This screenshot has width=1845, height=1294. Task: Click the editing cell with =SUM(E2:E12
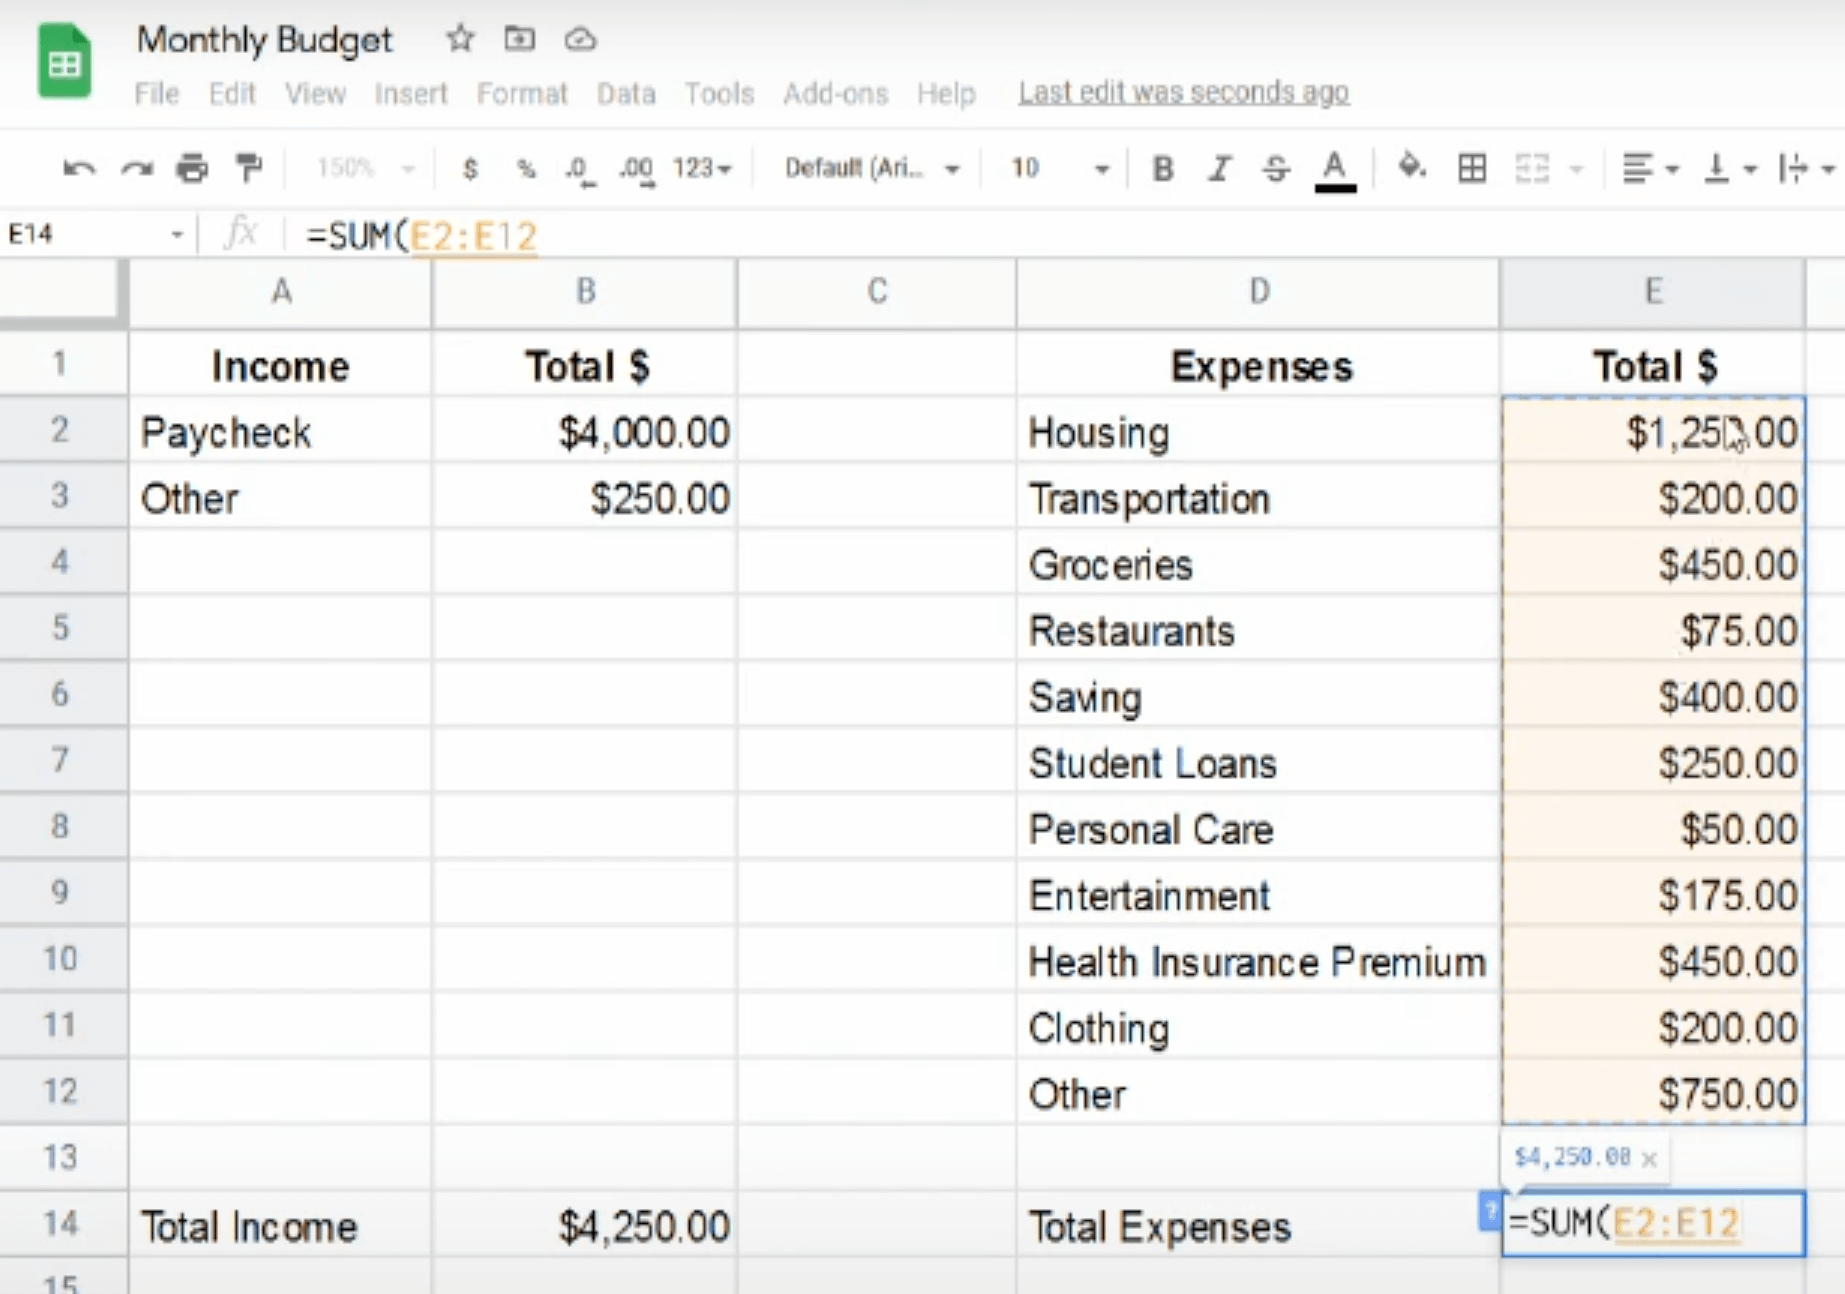pos(1653,1224)
